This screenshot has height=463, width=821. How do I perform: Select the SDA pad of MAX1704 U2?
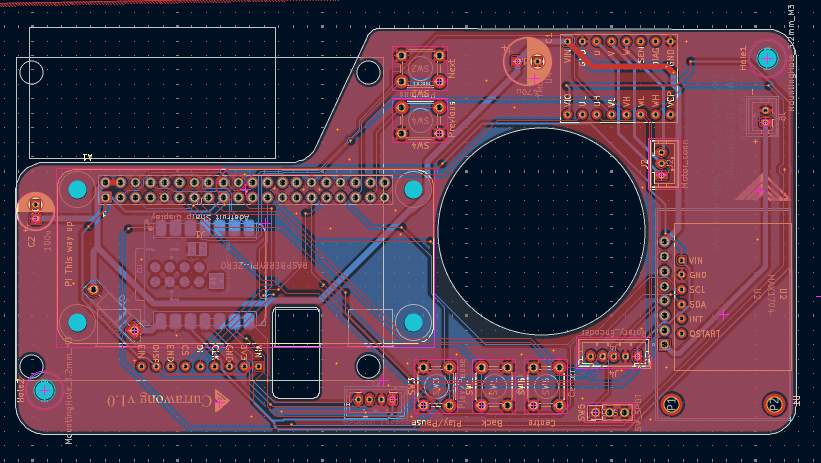tap(681, 304)
